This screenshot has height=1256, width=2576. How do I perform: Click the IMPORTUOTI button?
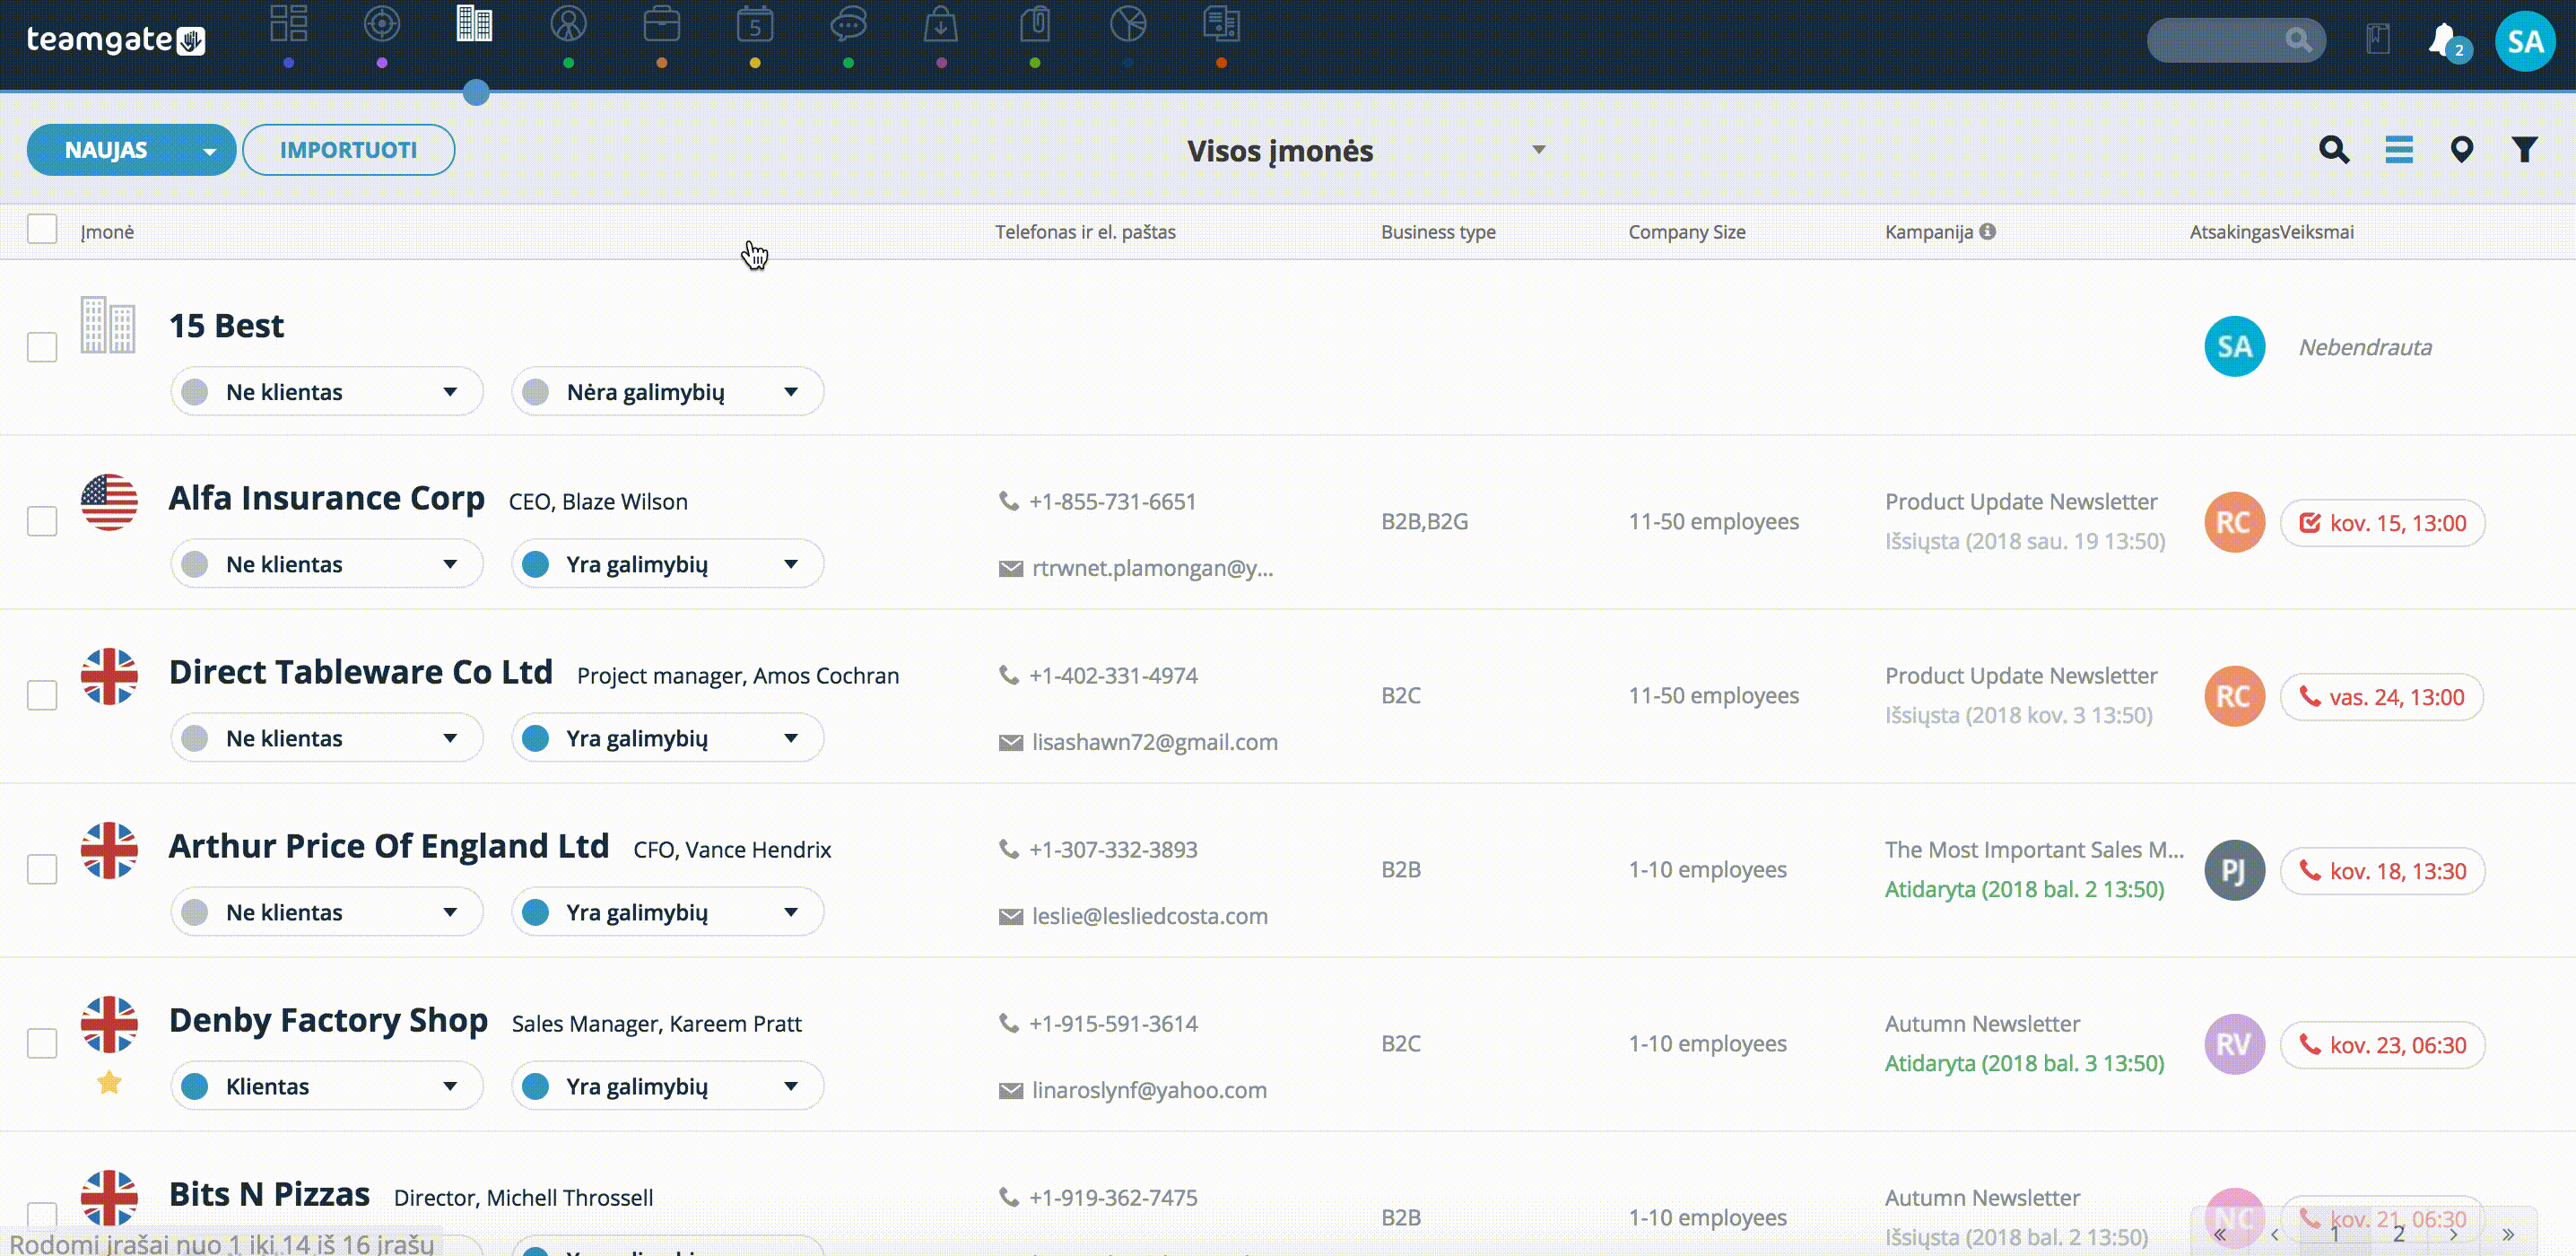point(348,150)
